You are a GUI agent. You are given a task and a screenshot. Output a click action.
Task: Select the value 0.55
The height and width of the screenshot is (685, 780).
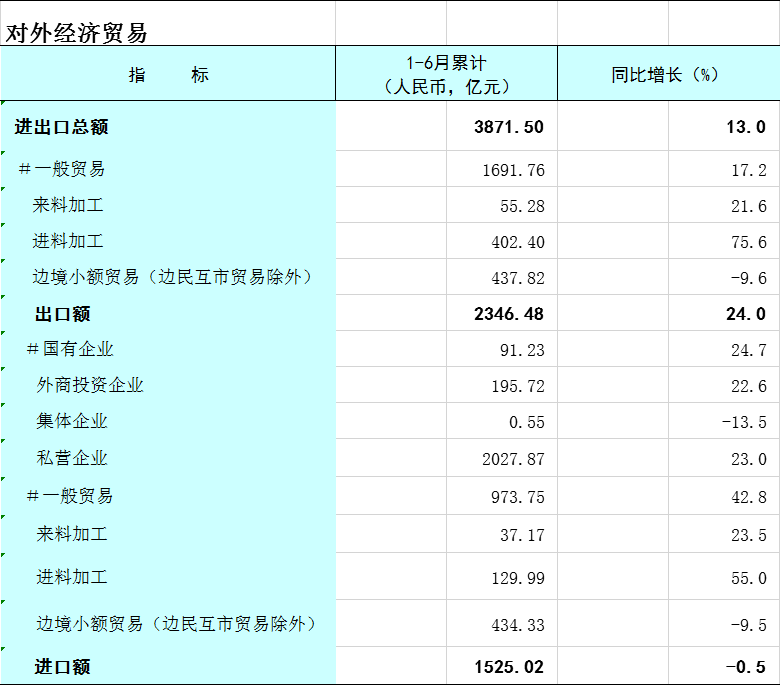[x=527, y=422]
